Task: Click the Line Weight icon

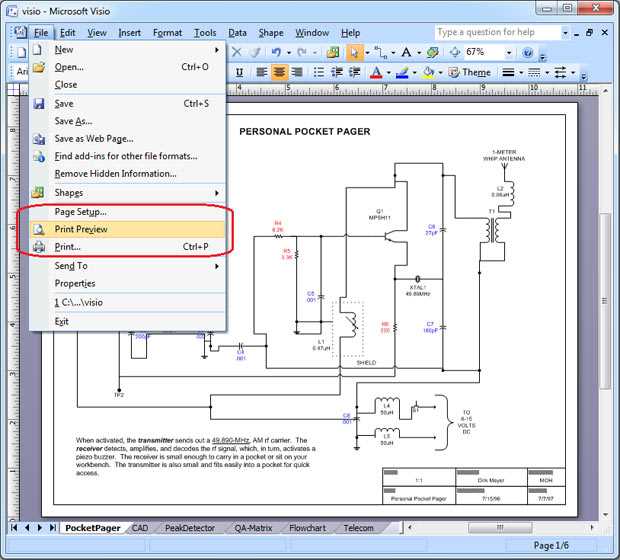Action: pyautogui.click(x=508, y=72)
